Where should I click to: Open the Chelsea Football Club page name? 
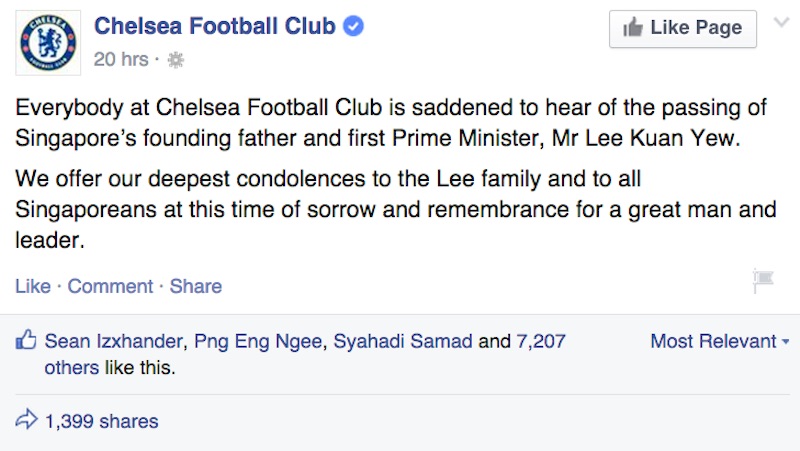[214, 27]
